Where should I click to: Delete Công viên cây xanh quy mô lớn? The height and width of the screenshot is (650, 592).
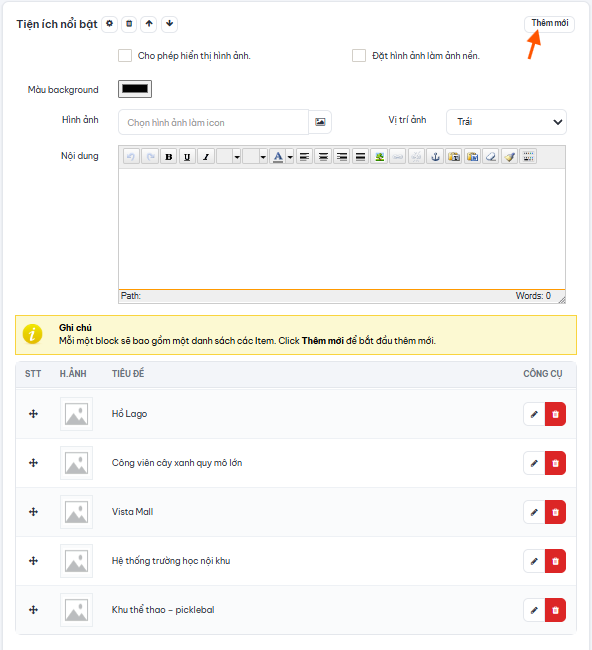pos(556,463)
